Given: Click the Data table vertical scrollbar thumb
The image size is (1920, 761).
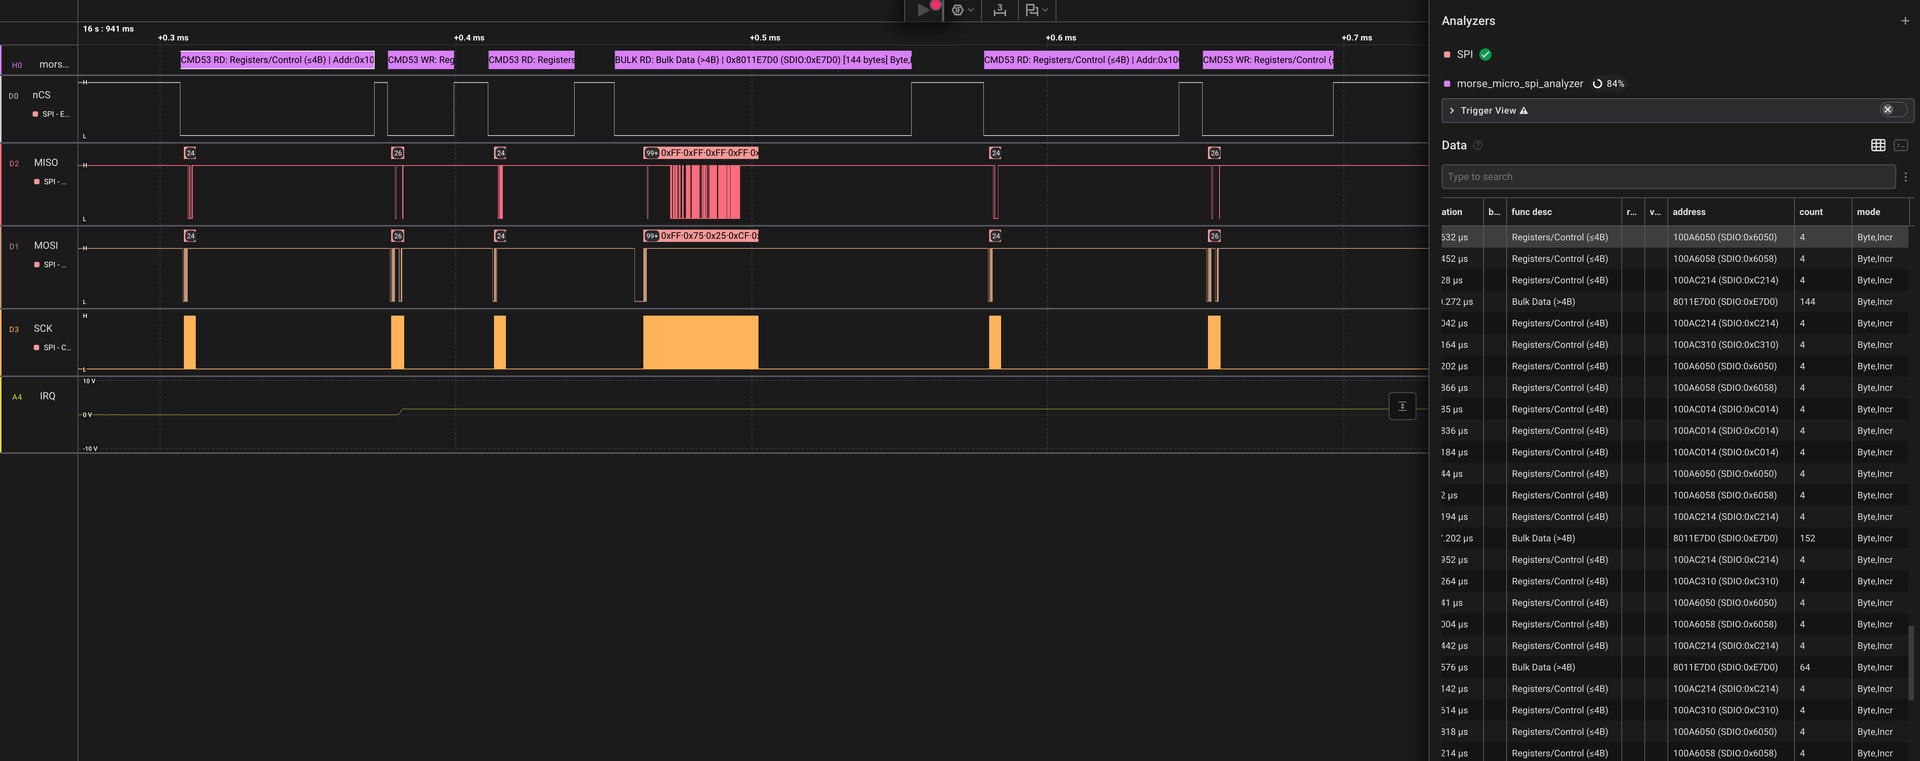Looking at the screenshot, I should [1911, 663].
